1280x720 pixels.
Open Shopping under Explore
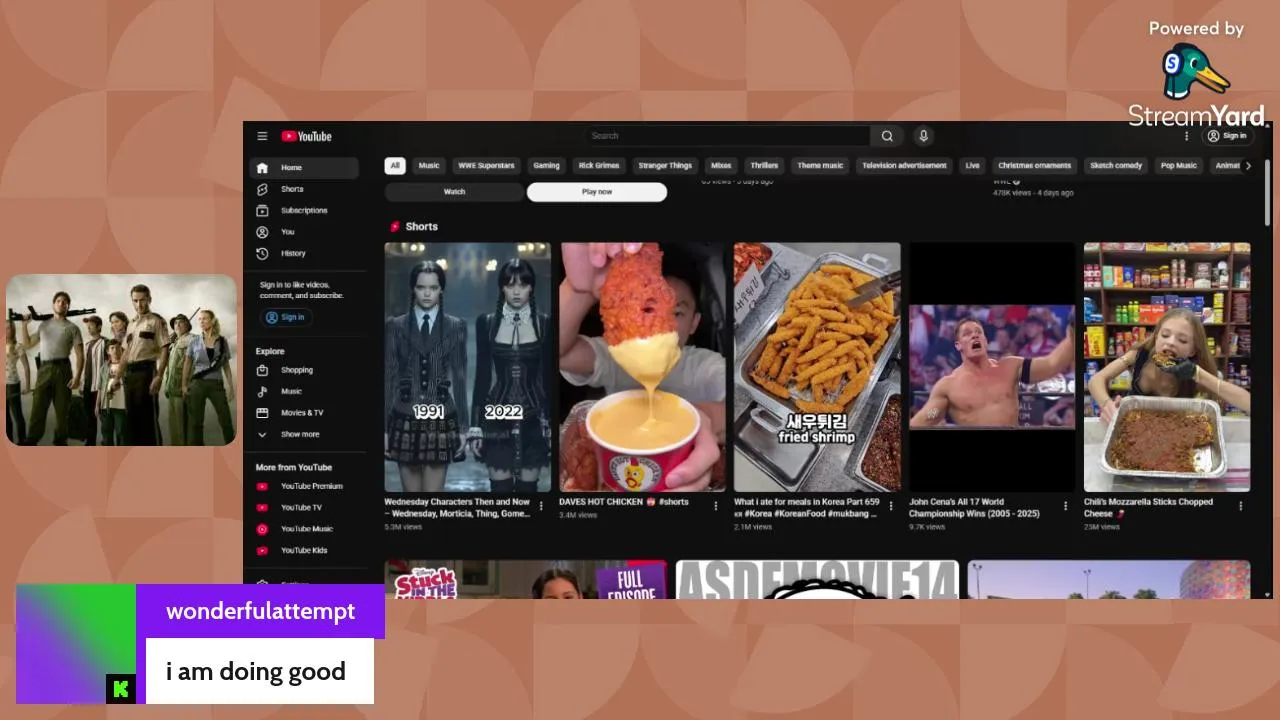303,370
